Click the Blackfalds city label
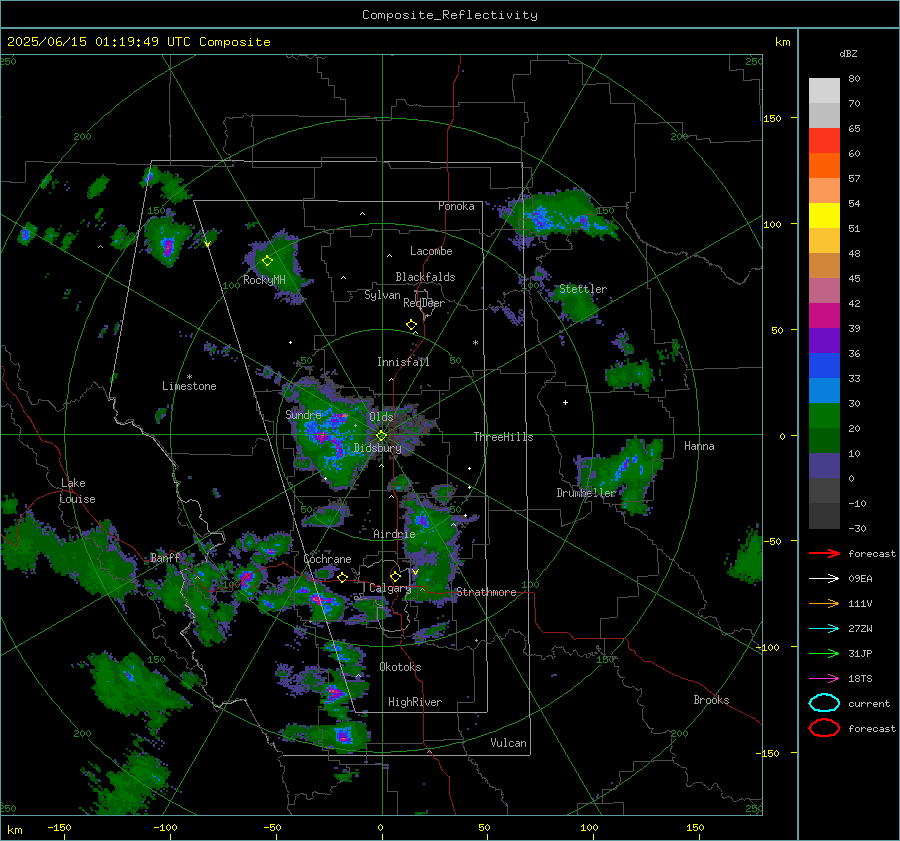 (x=425, y=277)
